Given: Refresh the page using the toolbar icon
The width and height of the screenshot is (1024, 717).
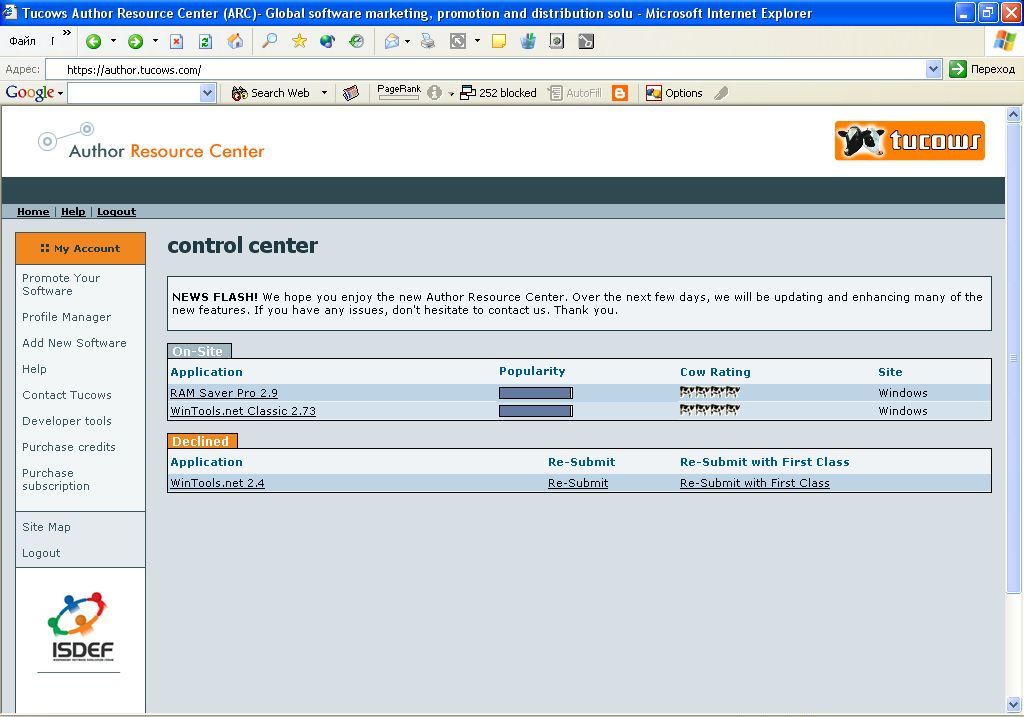Looking at the screenshot, I should click(205, 42).
